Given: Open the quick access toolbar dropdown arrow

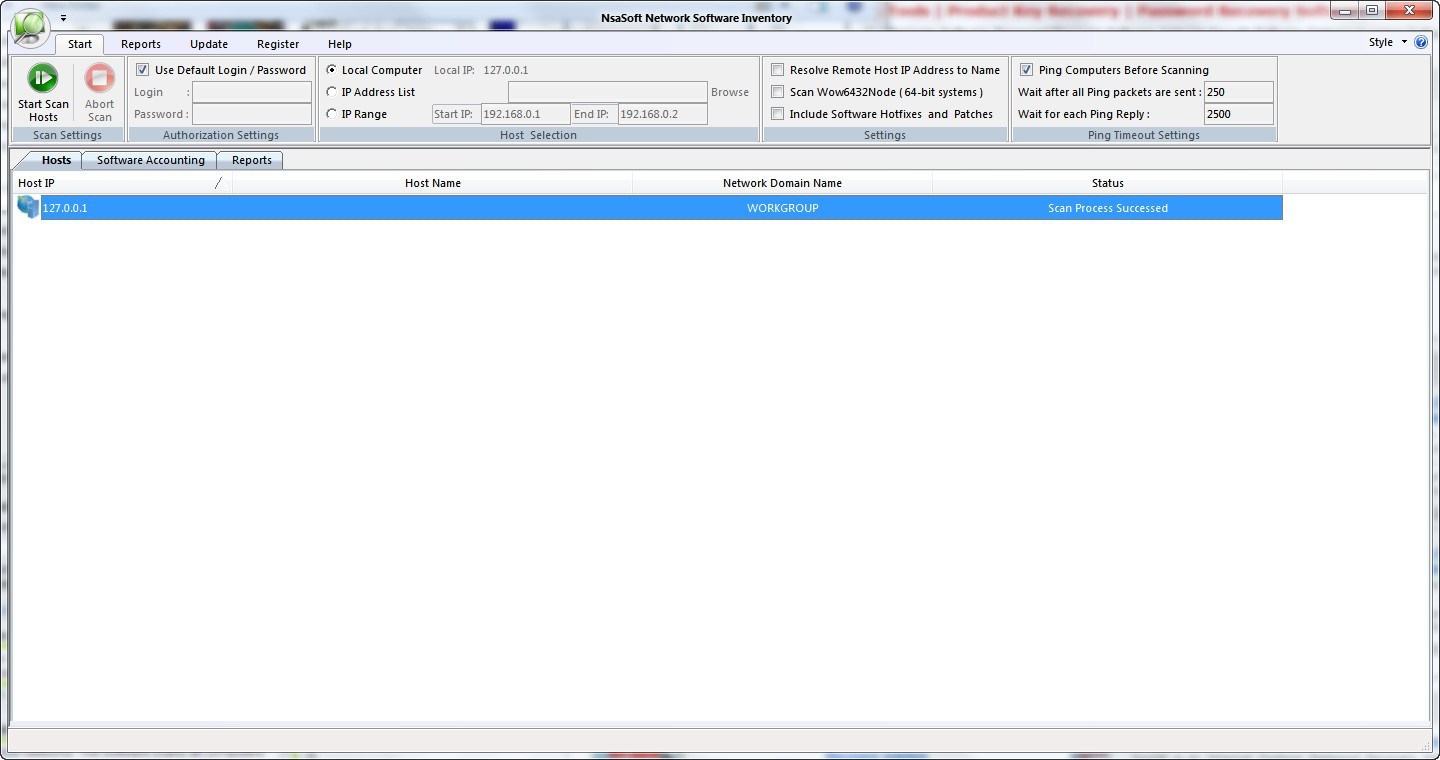Looking at the screenshot, I should (63, 18).
